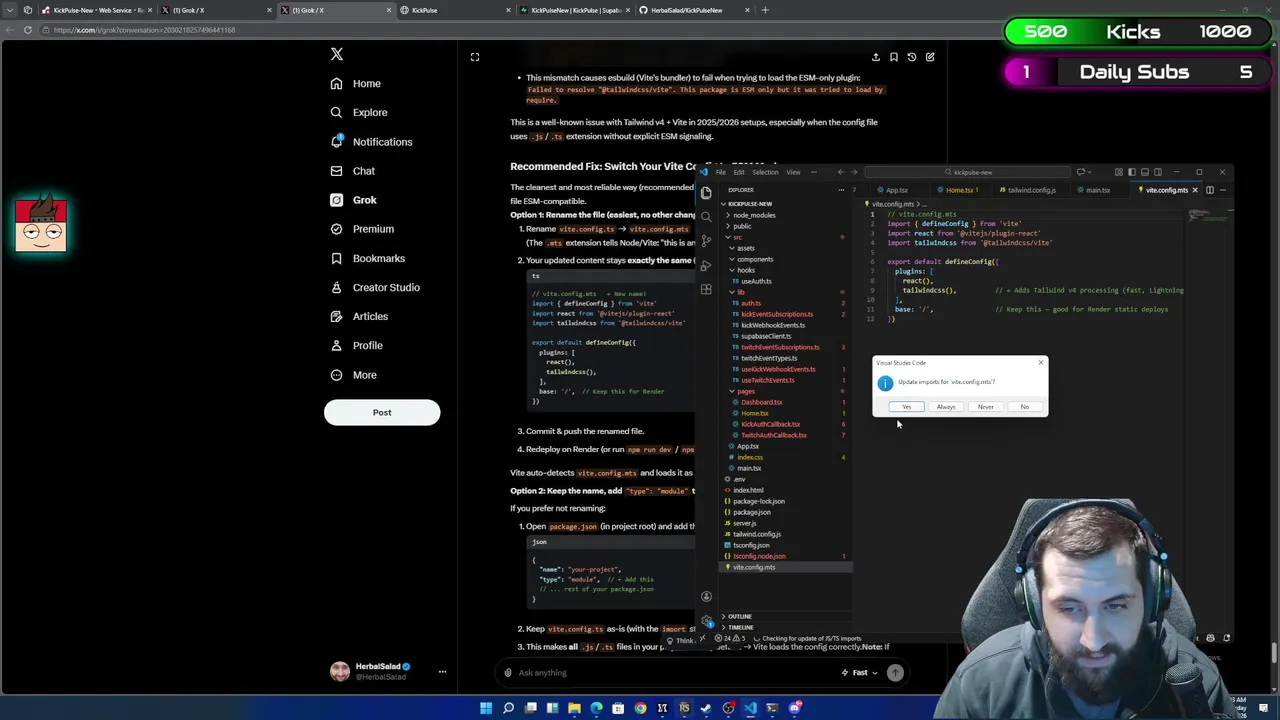1280x720 pixels.
Task: Toggle VS Code secondary sidebar layout icon
Action: point(1158,172)
